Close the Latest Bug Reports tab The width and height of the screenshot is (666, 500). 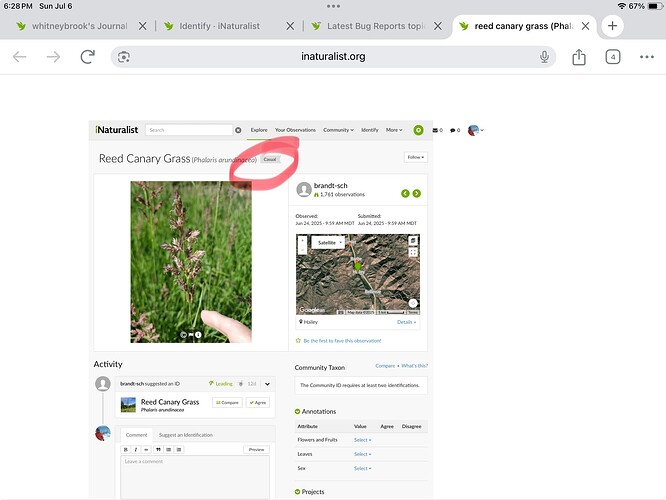(437, 26)
